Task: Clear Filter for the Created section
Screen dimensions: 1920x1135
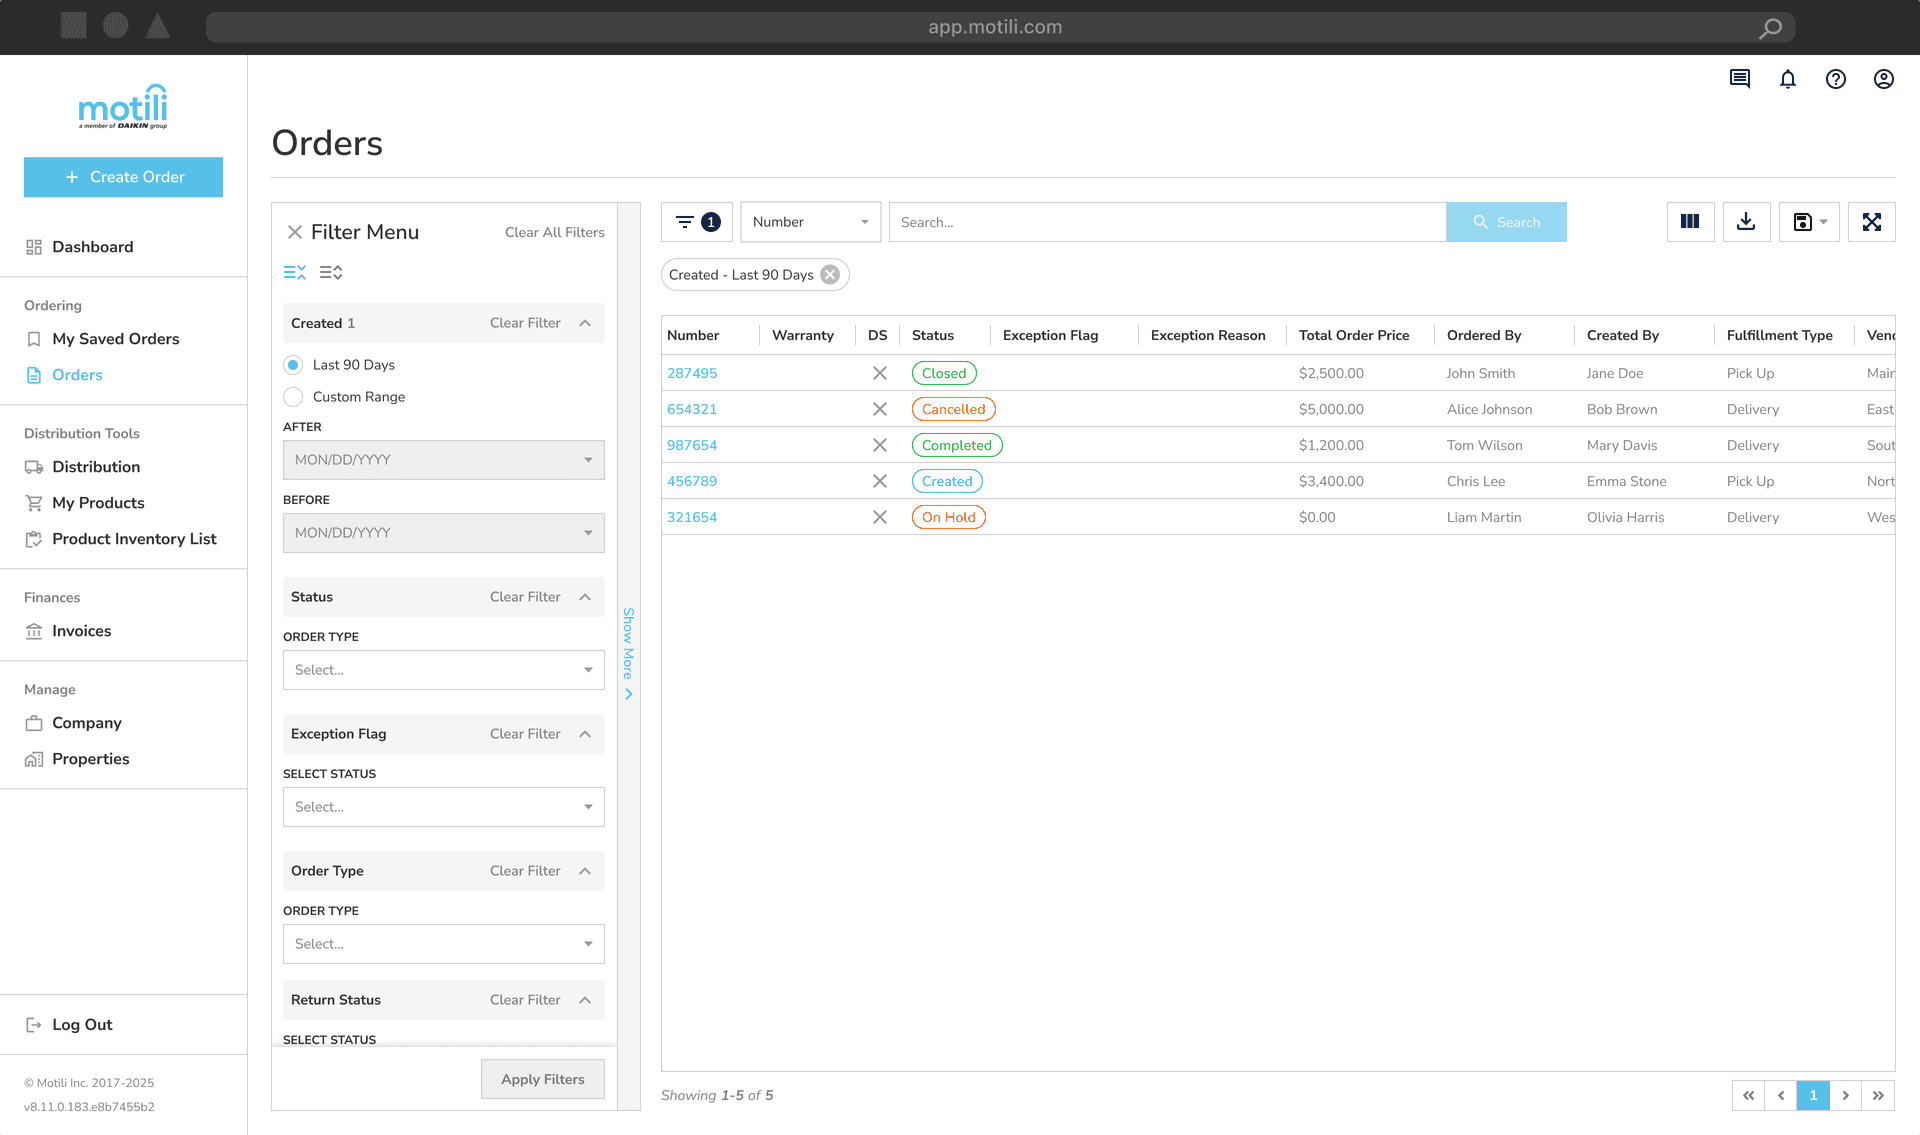Action: coord(525,323)
